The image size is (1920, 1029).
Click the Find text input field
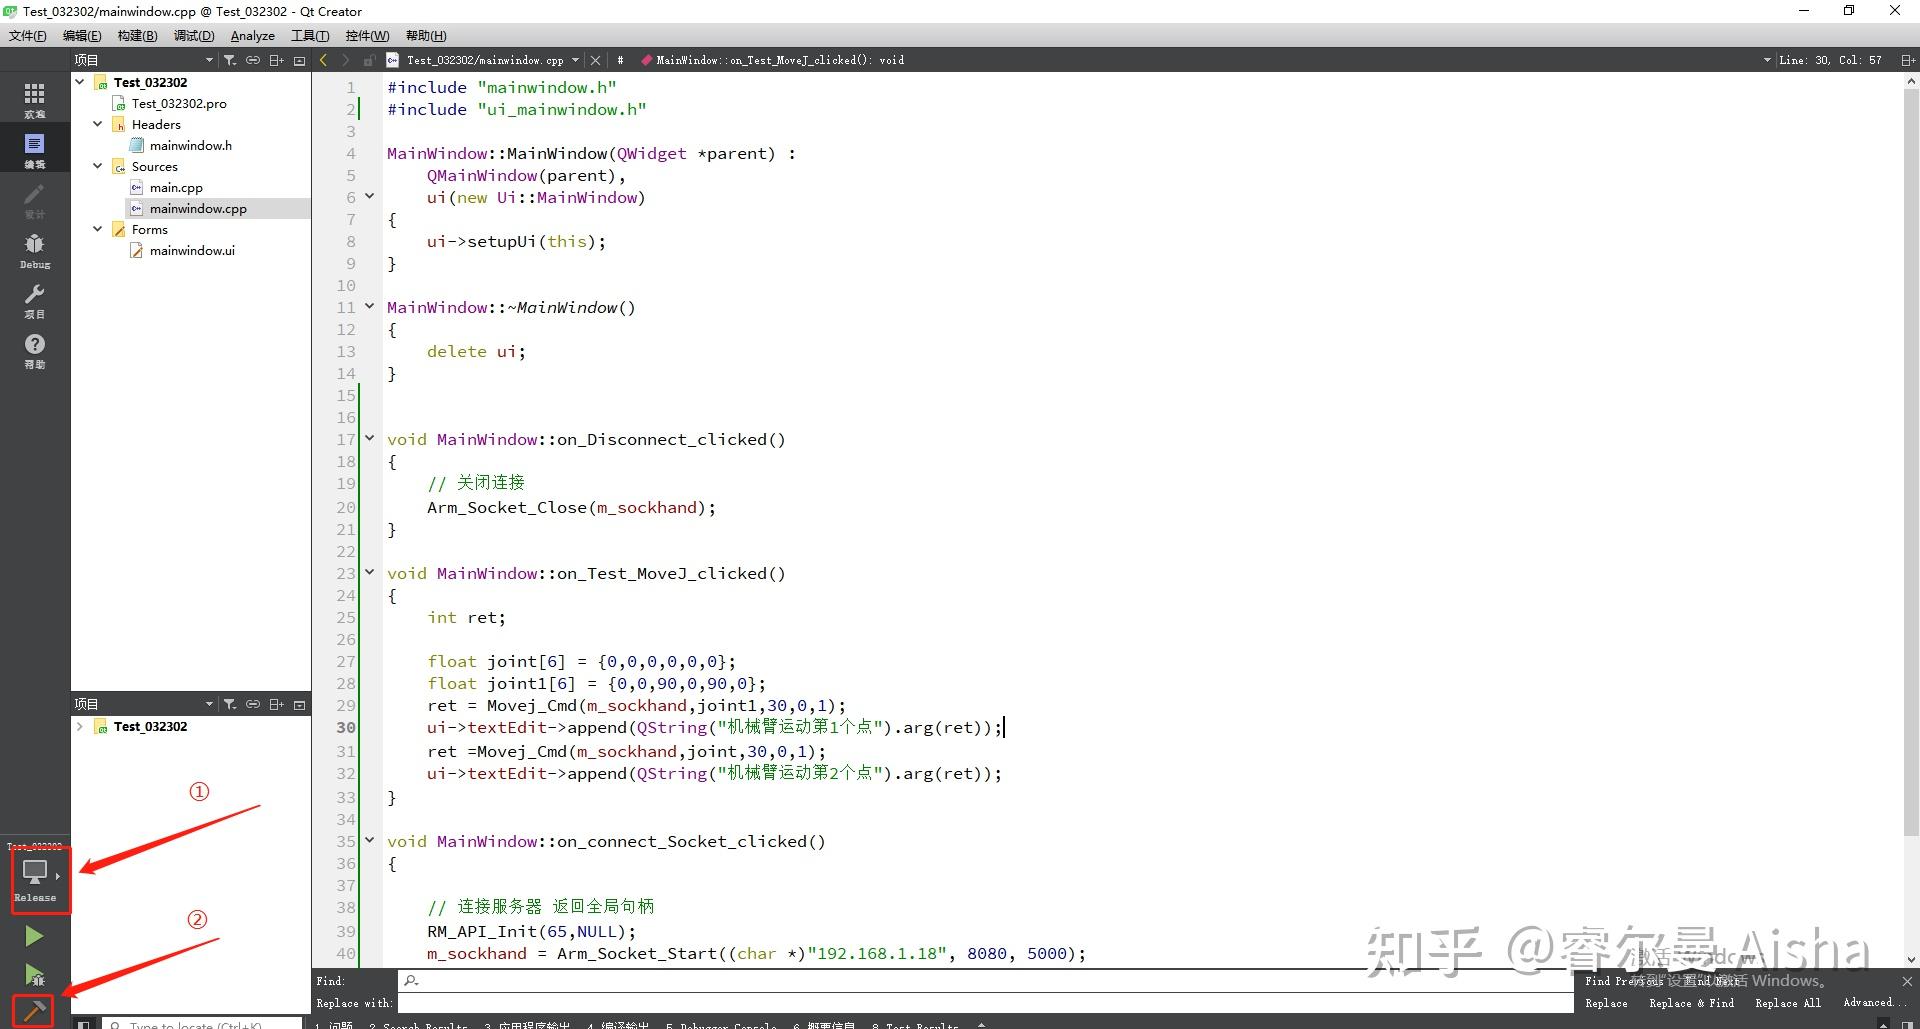click(x=986, y=981)
